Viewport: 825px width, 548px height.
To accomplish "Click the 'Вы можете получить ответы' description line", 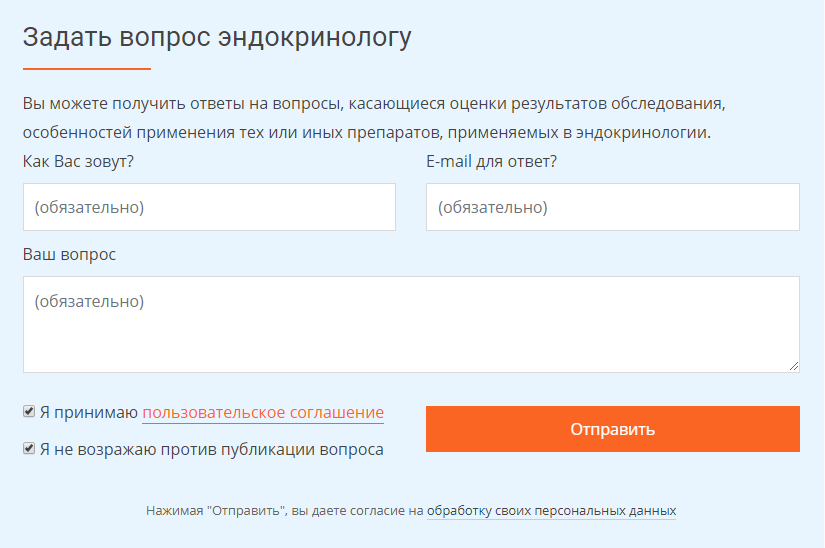I will click(372, 103).
